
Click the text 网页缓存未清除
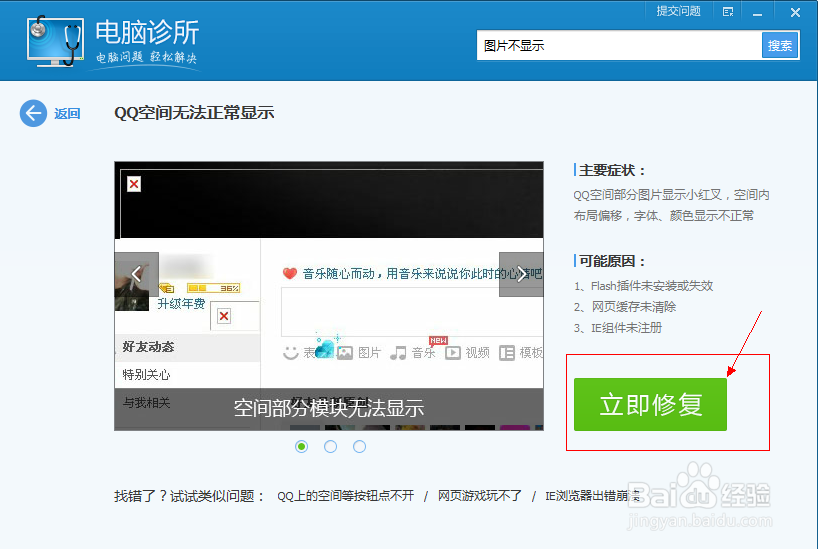pos(633,307)
